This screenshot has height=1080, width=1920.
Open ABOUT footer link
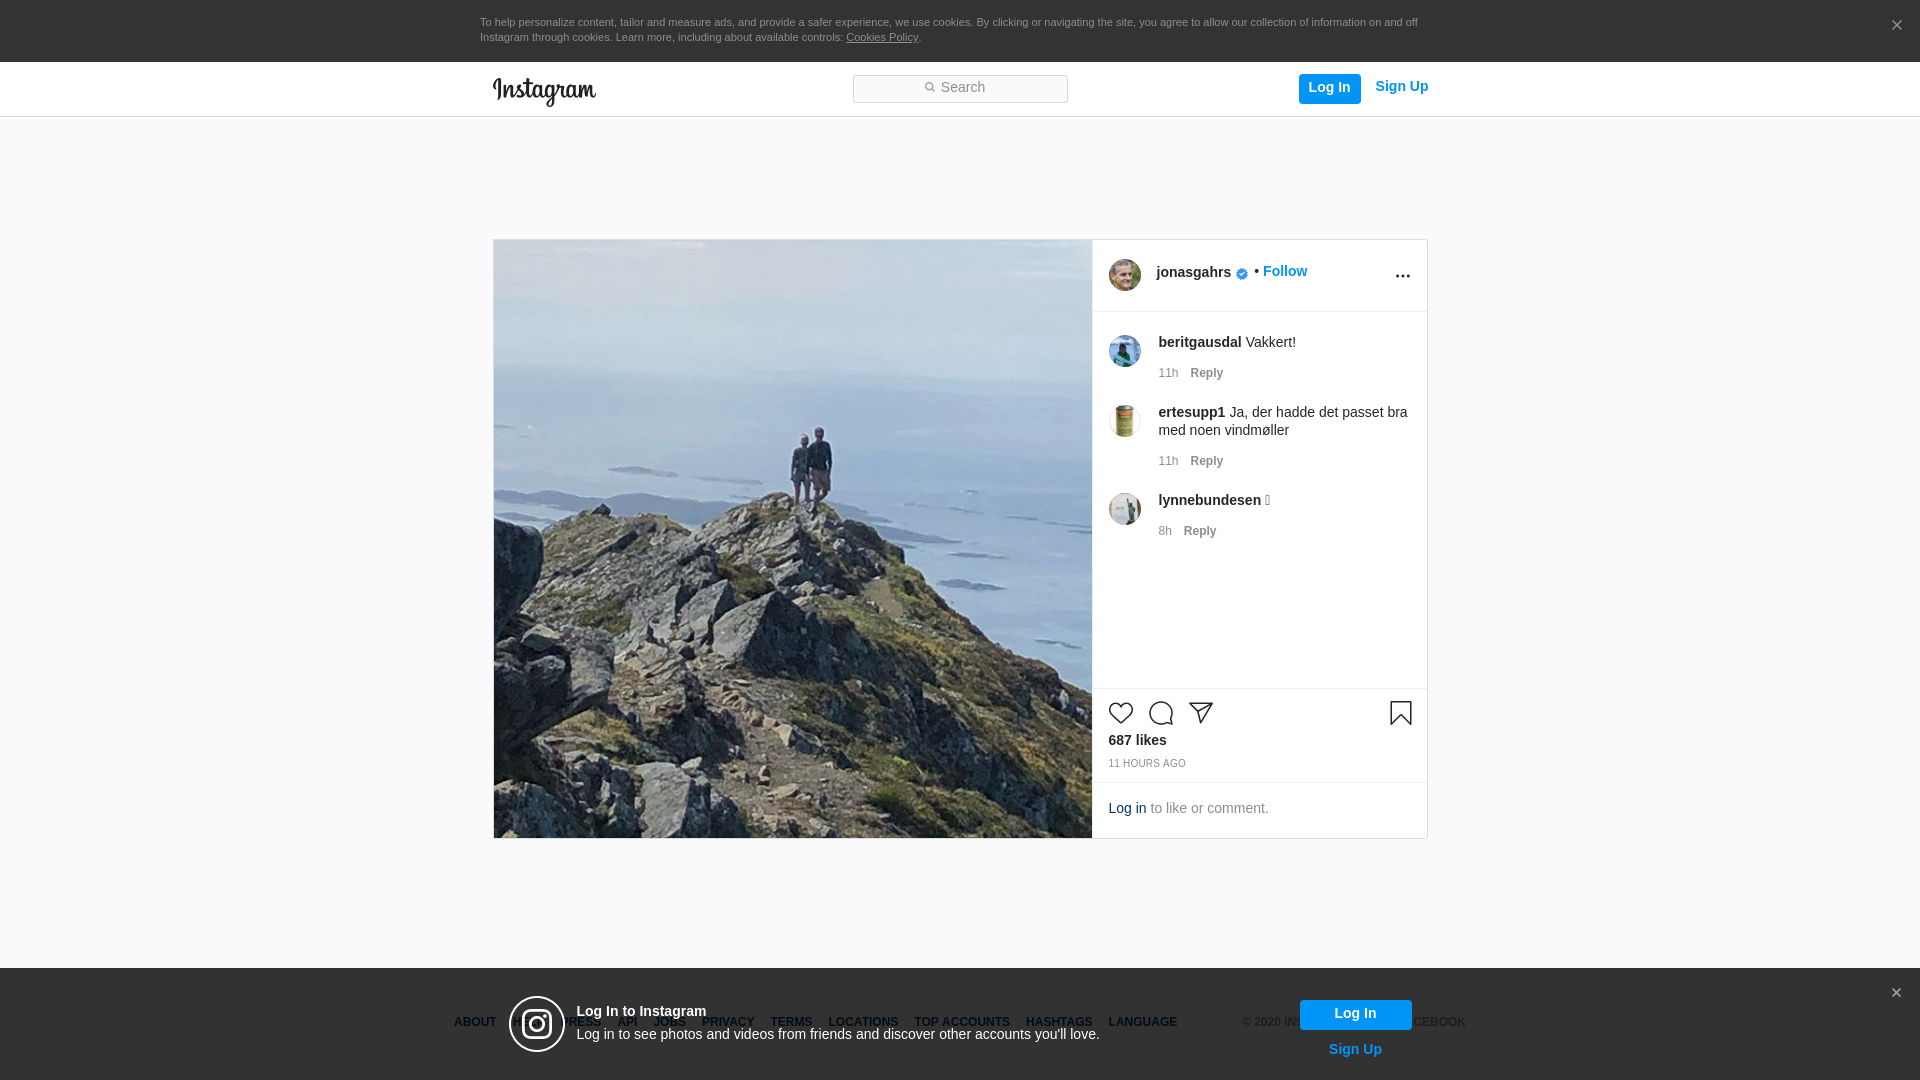click(475, 1022)
